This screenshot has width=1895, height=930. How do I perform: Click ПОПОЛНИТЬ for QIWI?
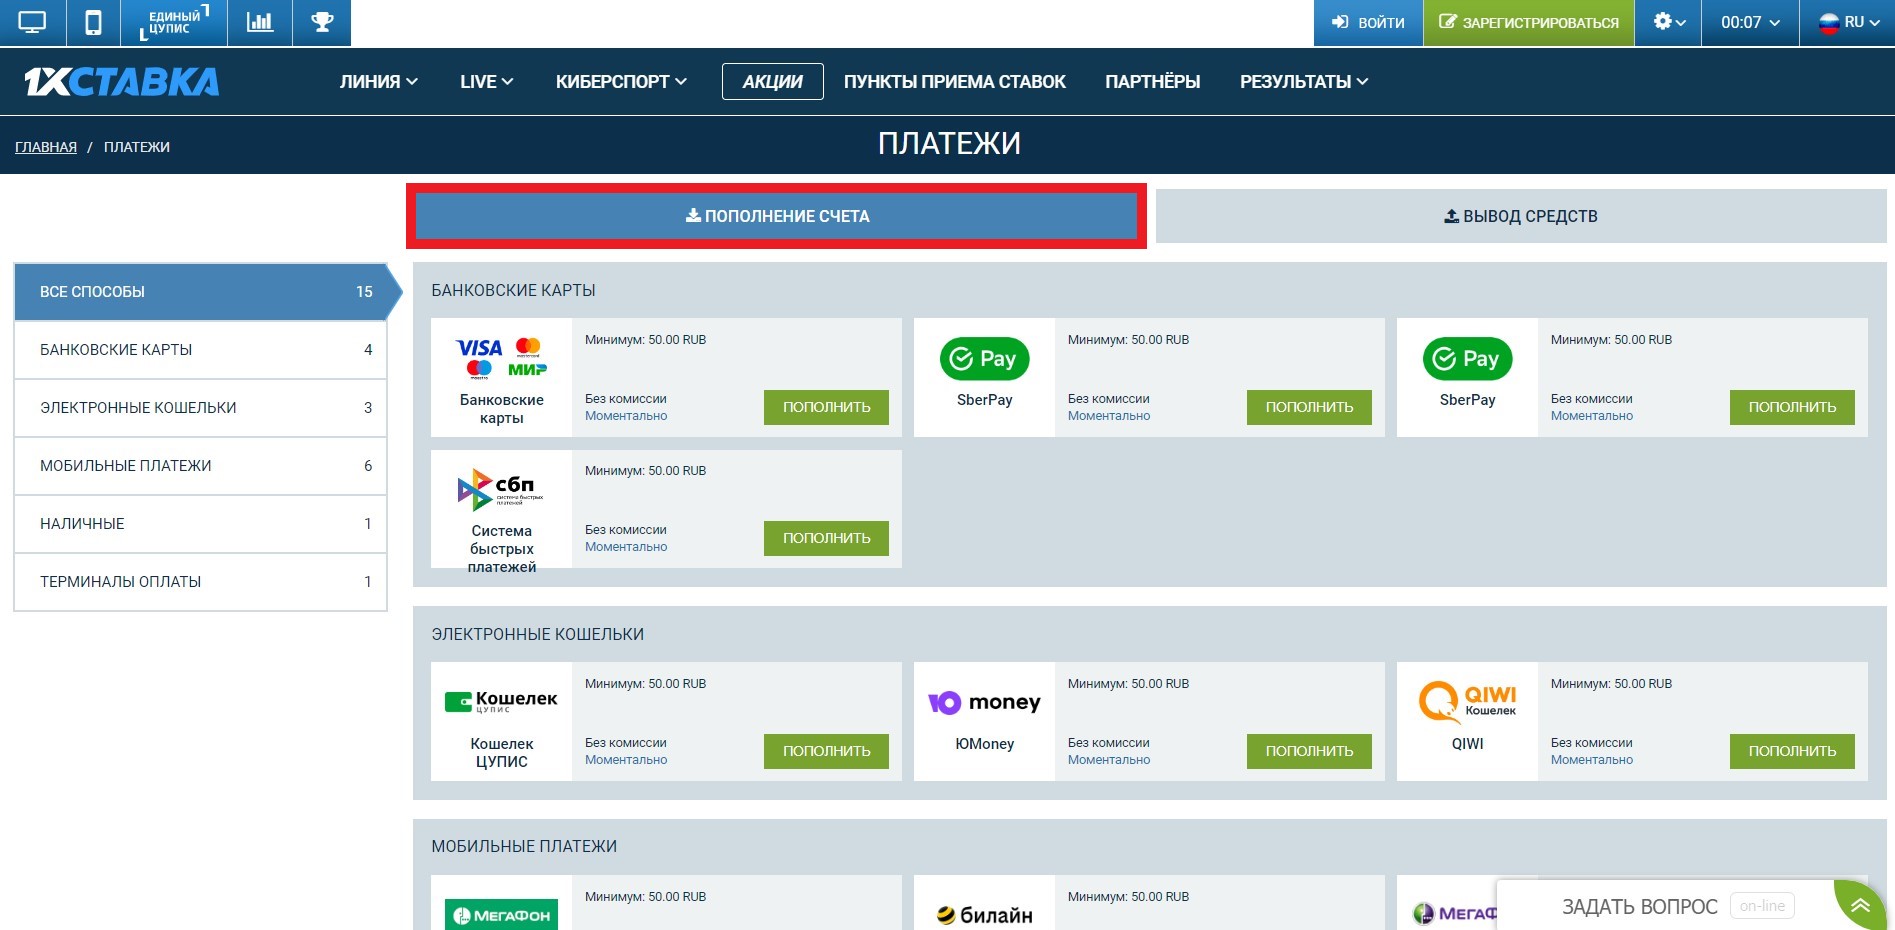pyautogui.click(x=1792, y=751)
